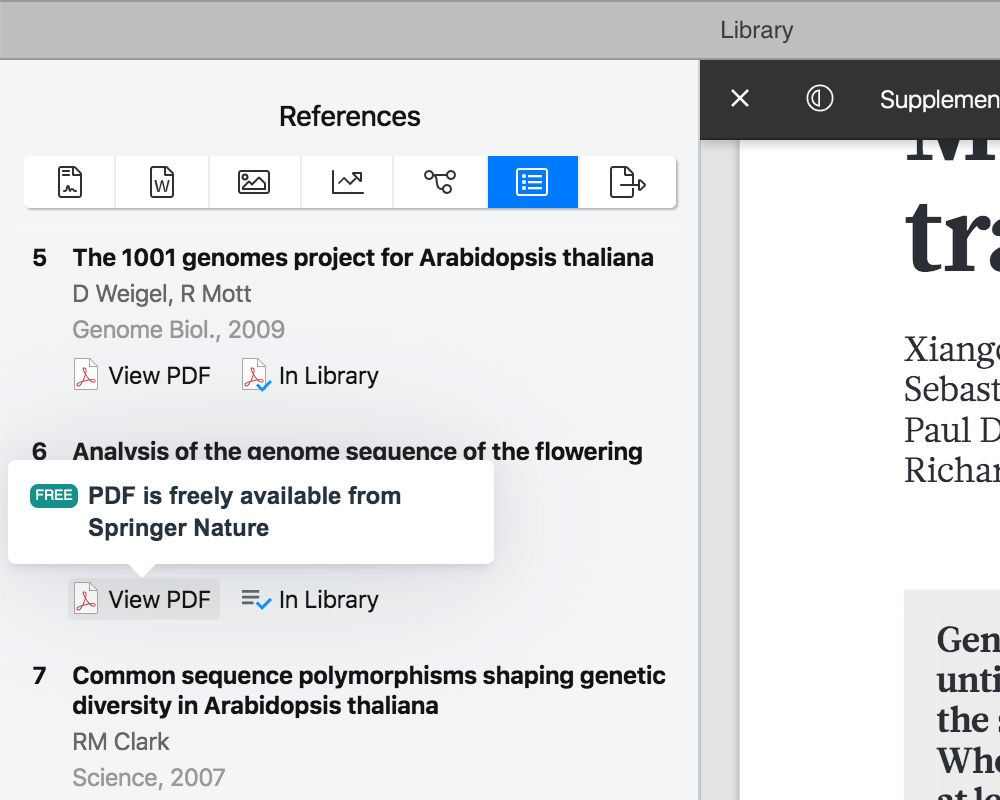The image size is (1000, 800).
Task: Click the Library window title
Action: pos(756,30)
